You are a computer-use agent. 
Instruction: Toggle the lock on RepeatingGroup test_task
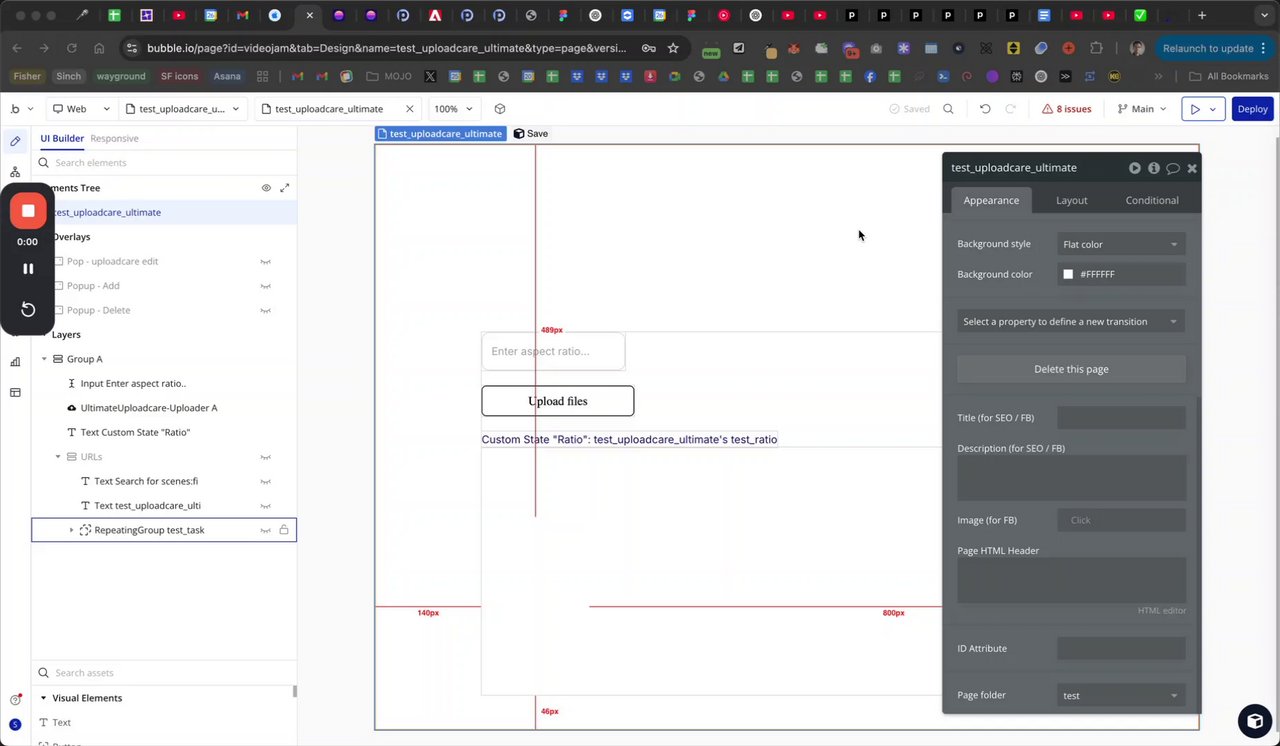pyautogui.click(x=284, y=530)
